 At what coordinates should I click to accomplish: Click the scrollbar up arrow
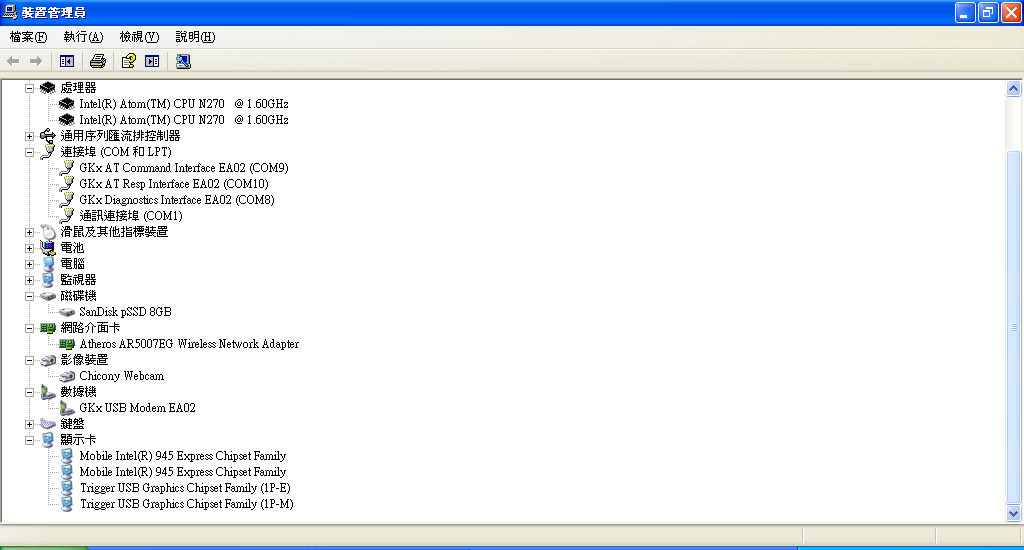[x=1014, y=89]
